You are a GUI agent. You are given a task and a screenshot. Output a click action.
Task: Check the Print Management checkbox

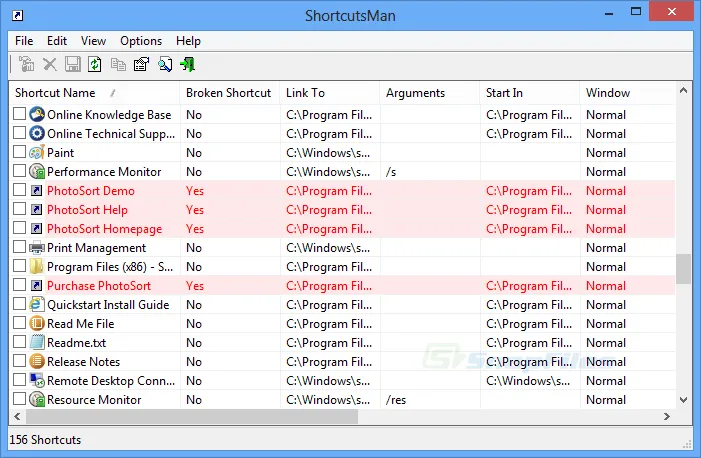[19, 246]
